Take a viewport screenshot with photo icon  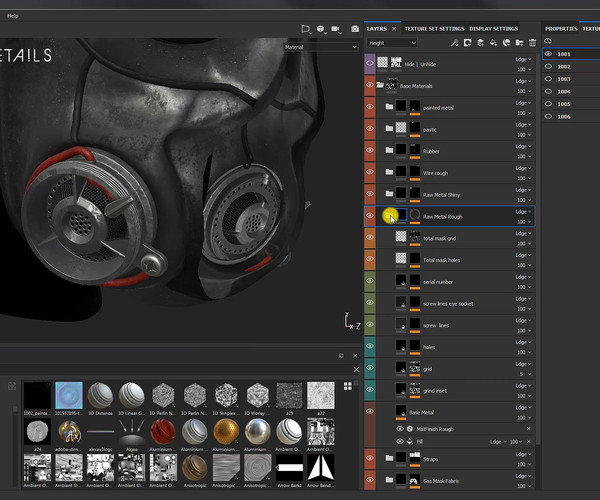[355, 29]
